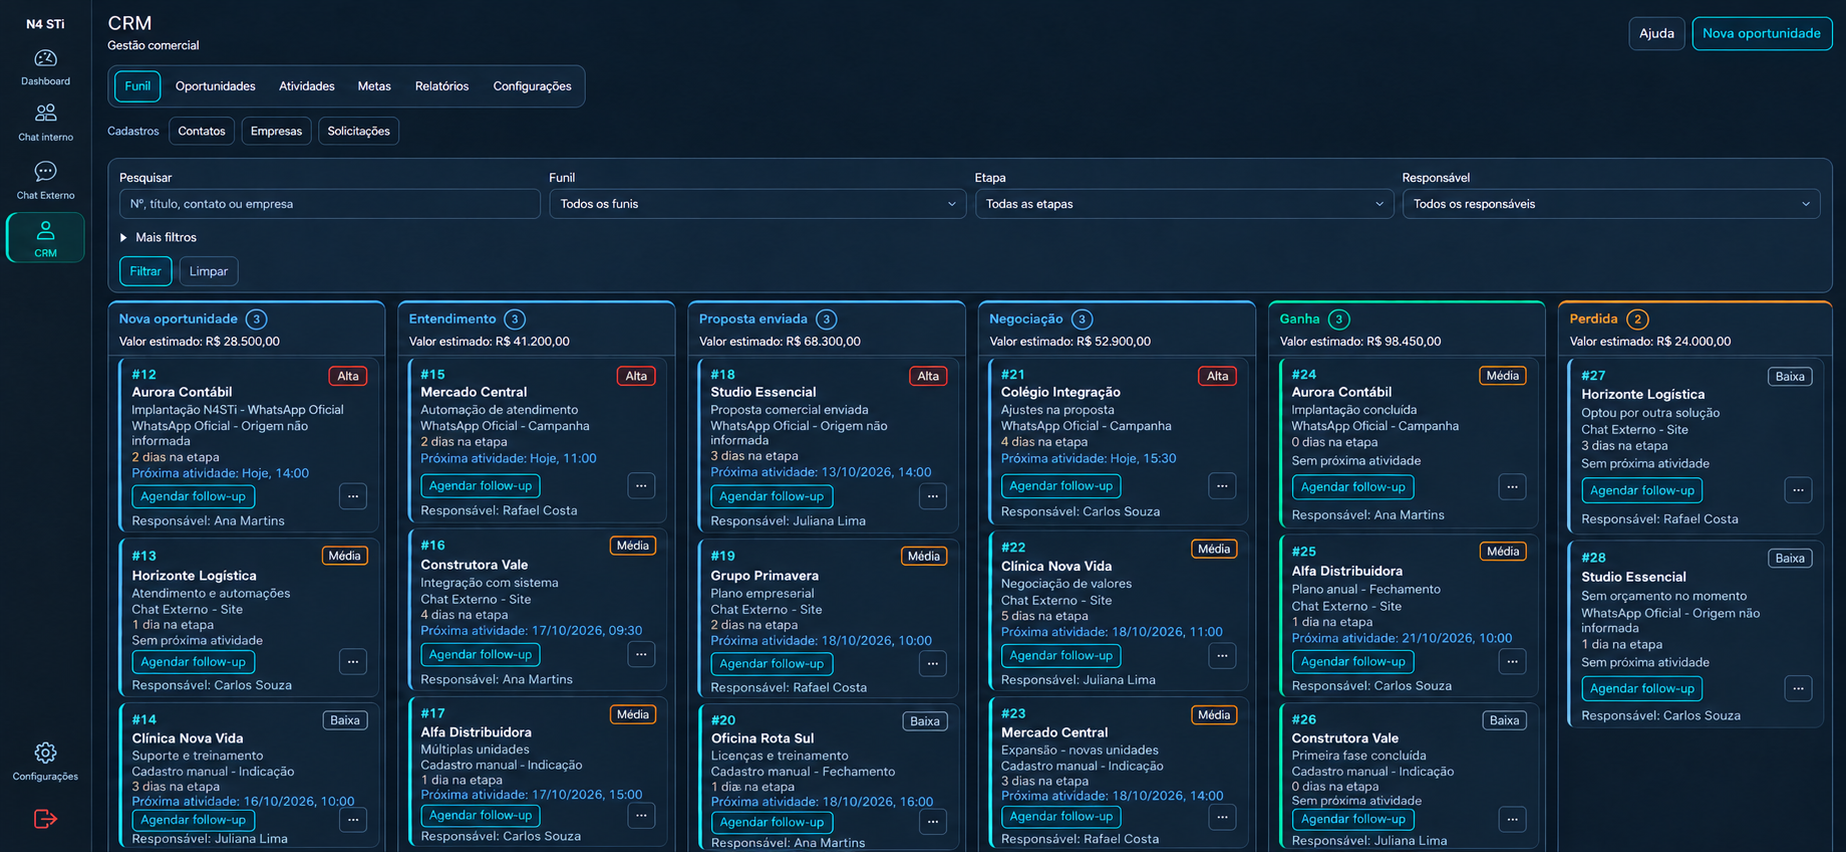Image resolution: width=1846 pixels, height=852 pixels.
Task: Open more options for card #28
Action: point(1798,688)
